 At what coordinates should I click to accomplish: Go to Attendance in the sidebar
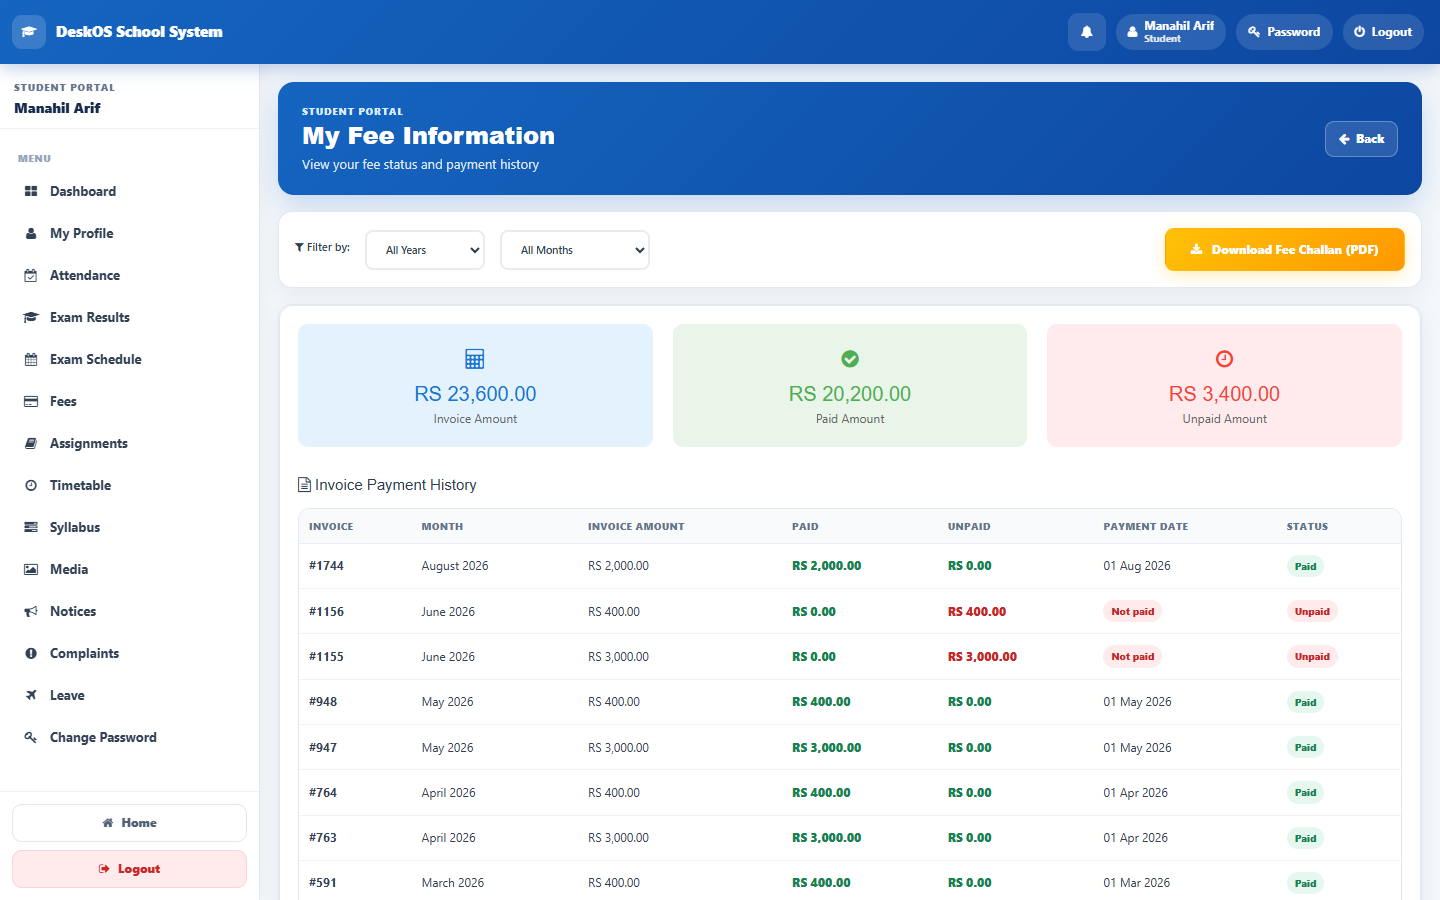click(x=130, y=275)
